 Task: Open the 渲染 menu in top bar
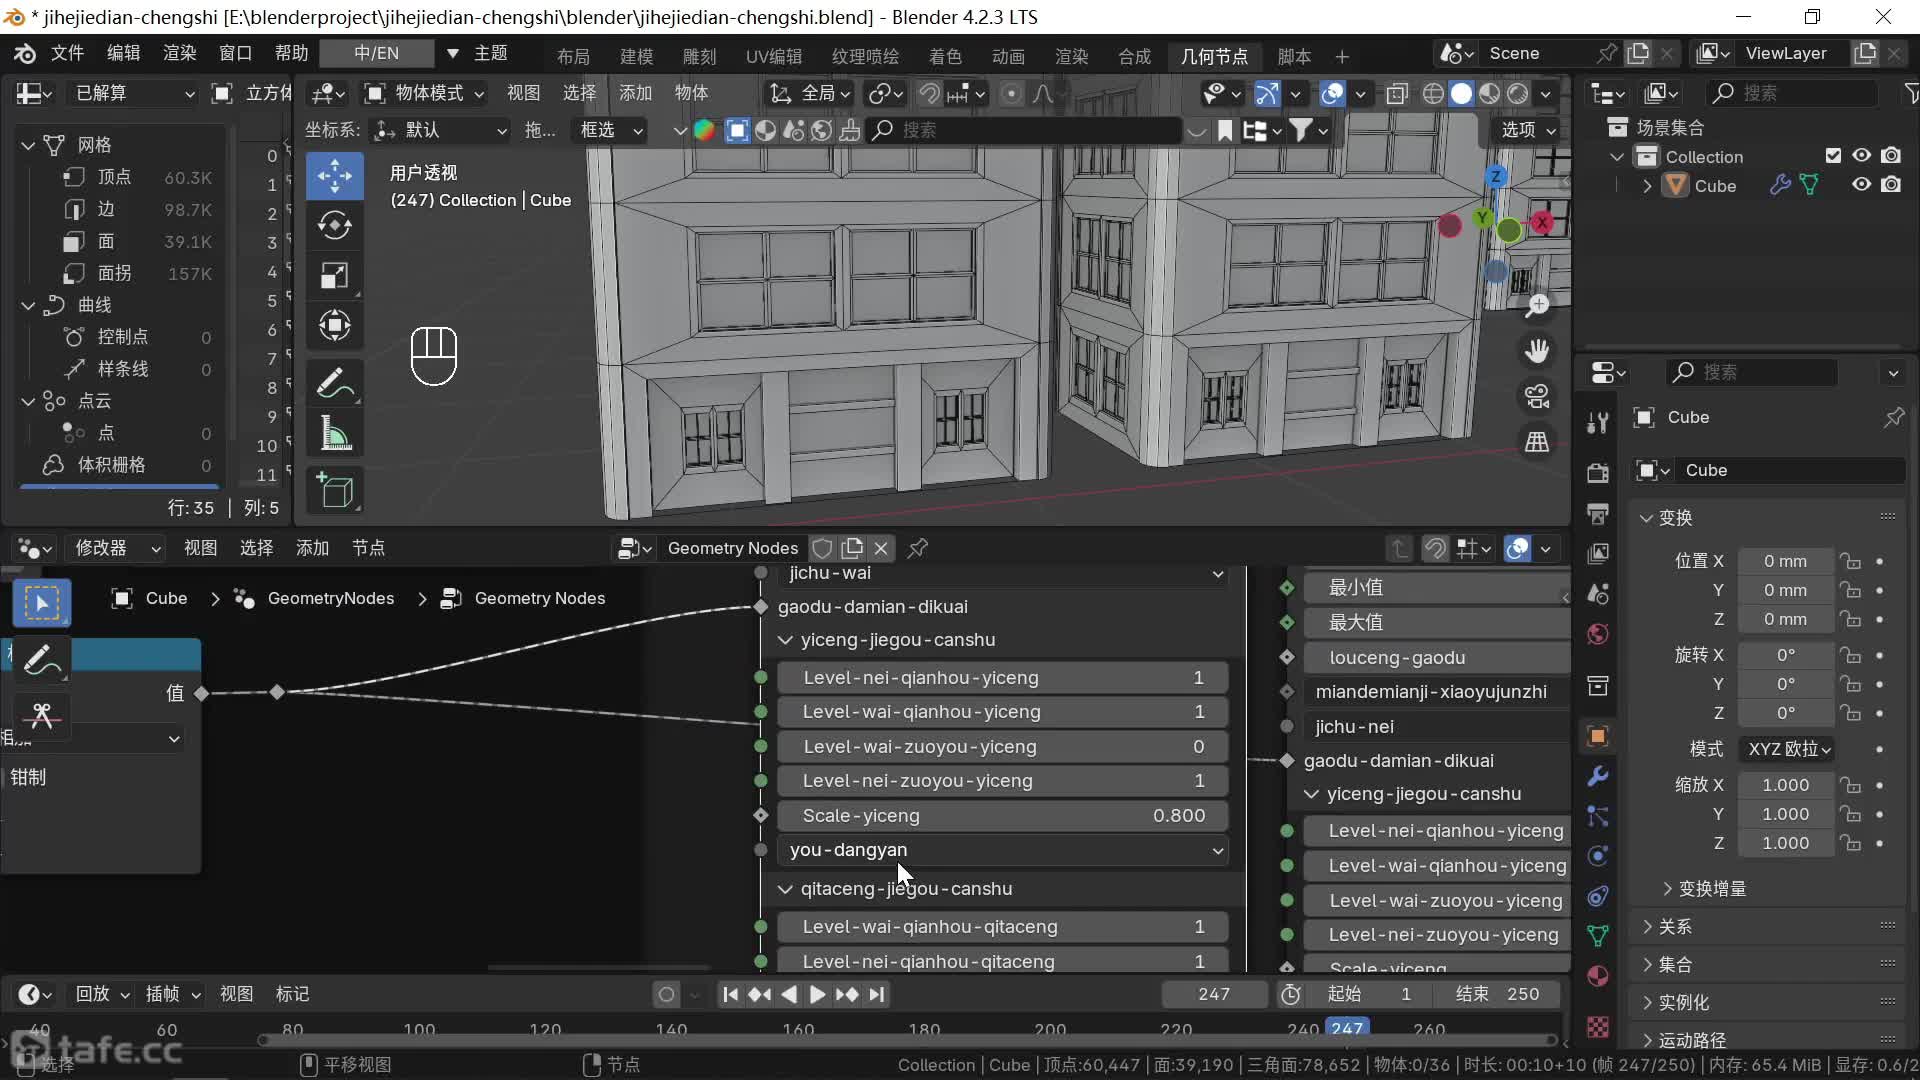tap(179, 53)
